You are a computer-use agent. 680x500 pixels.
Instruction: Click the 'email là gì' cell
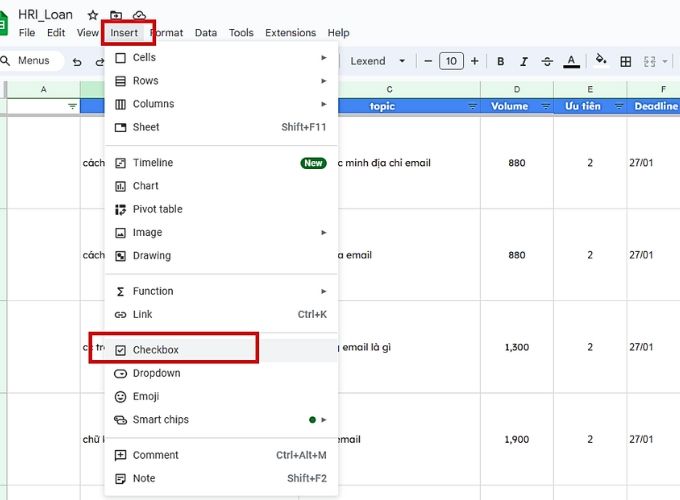coord(409,347)
